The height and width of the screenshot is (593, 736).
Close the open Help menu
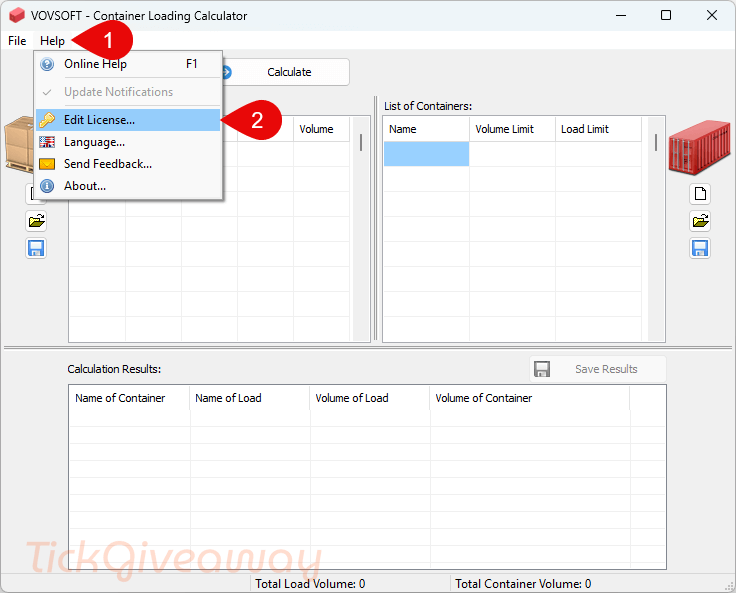click(x=52, y=41)
